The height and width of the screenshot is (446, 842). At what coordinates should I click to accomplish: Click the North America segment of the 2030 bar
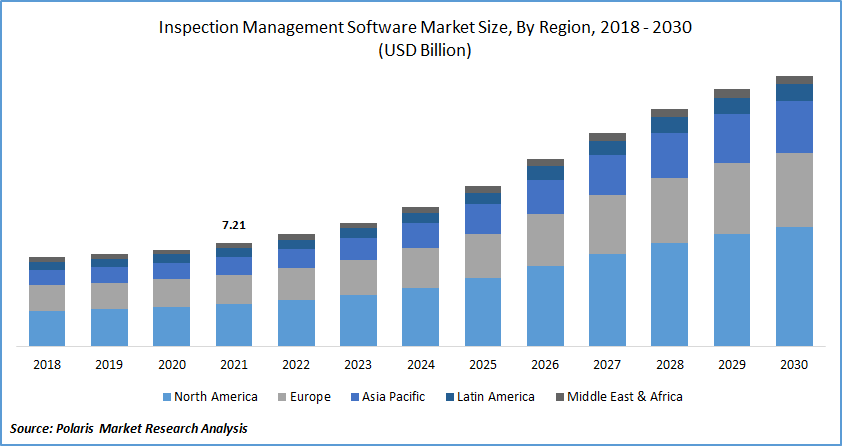click(794, 287)
